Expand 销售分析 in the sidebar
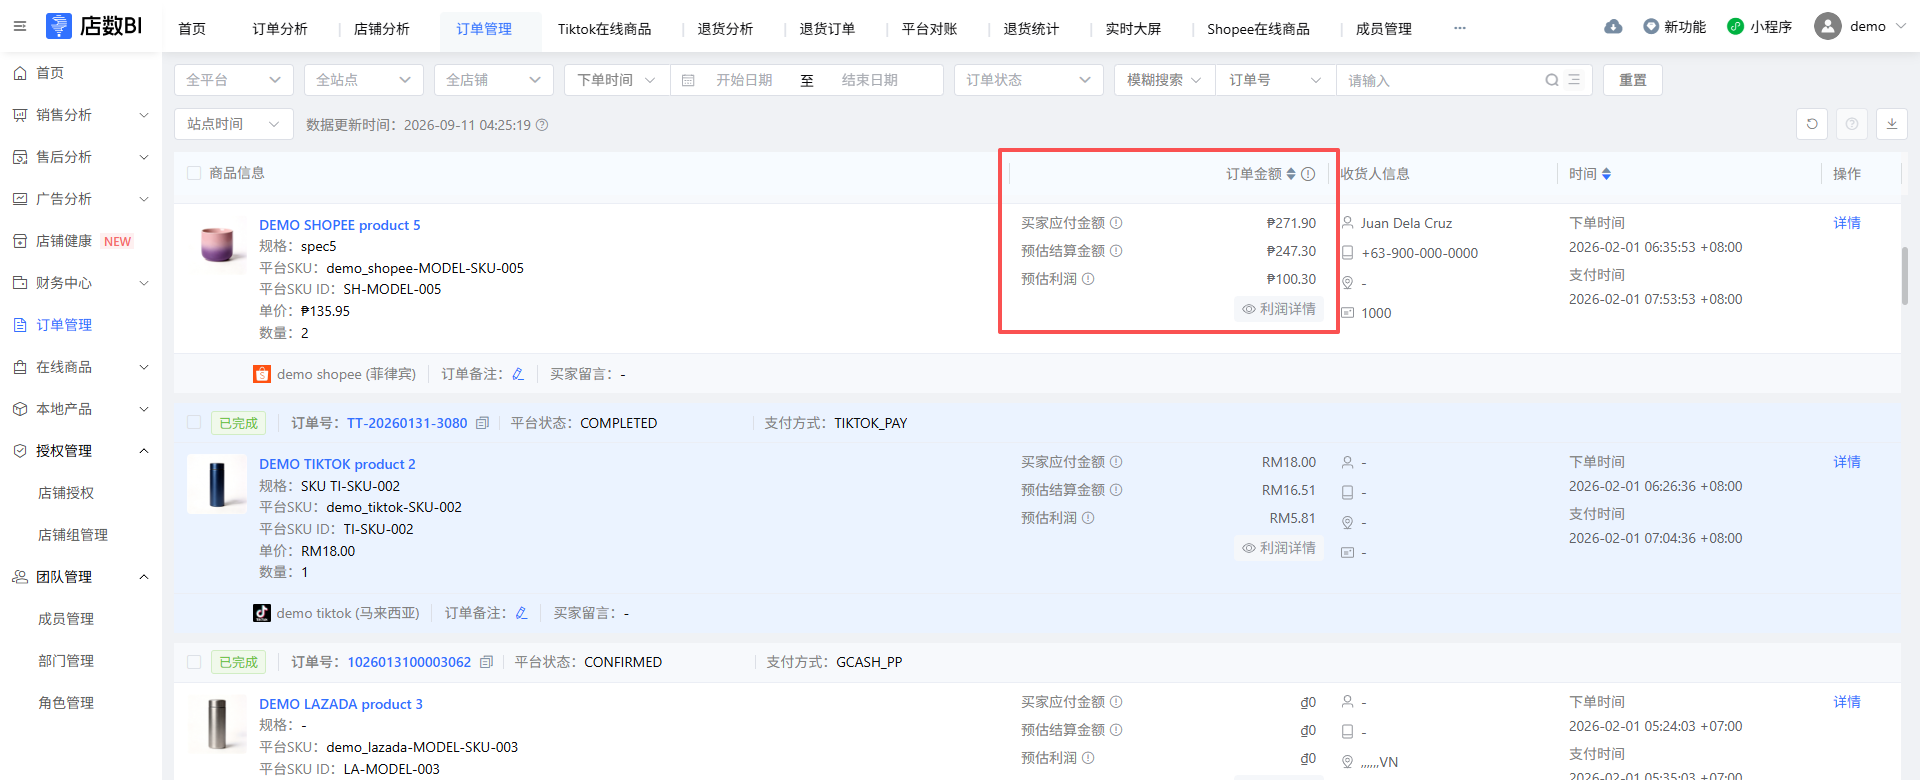Viewport: 1920px width, 780px height. 81,115
